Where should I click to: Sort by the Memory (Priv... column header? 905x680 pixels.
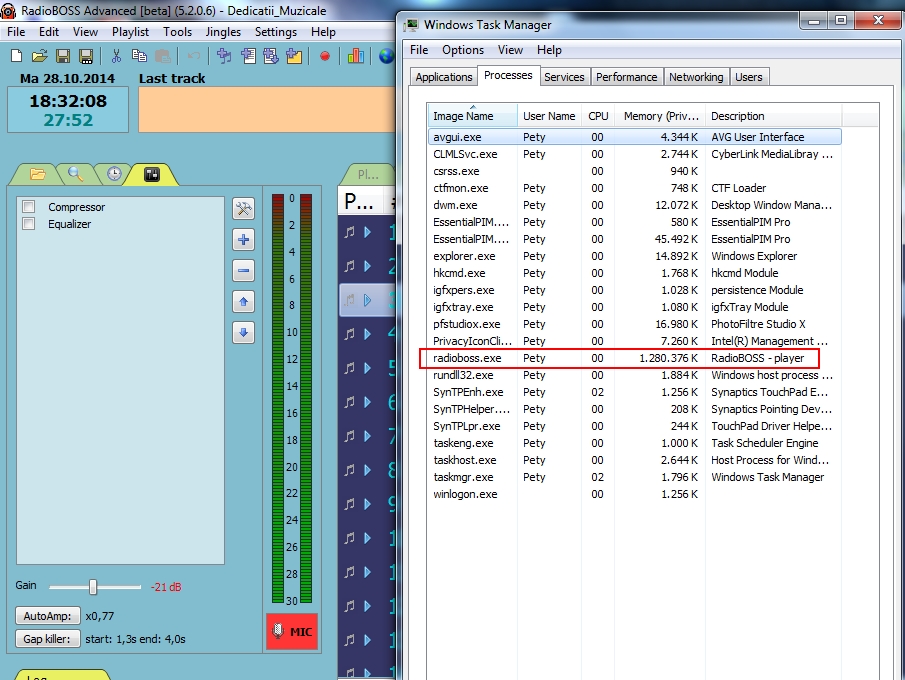[660, 116]
